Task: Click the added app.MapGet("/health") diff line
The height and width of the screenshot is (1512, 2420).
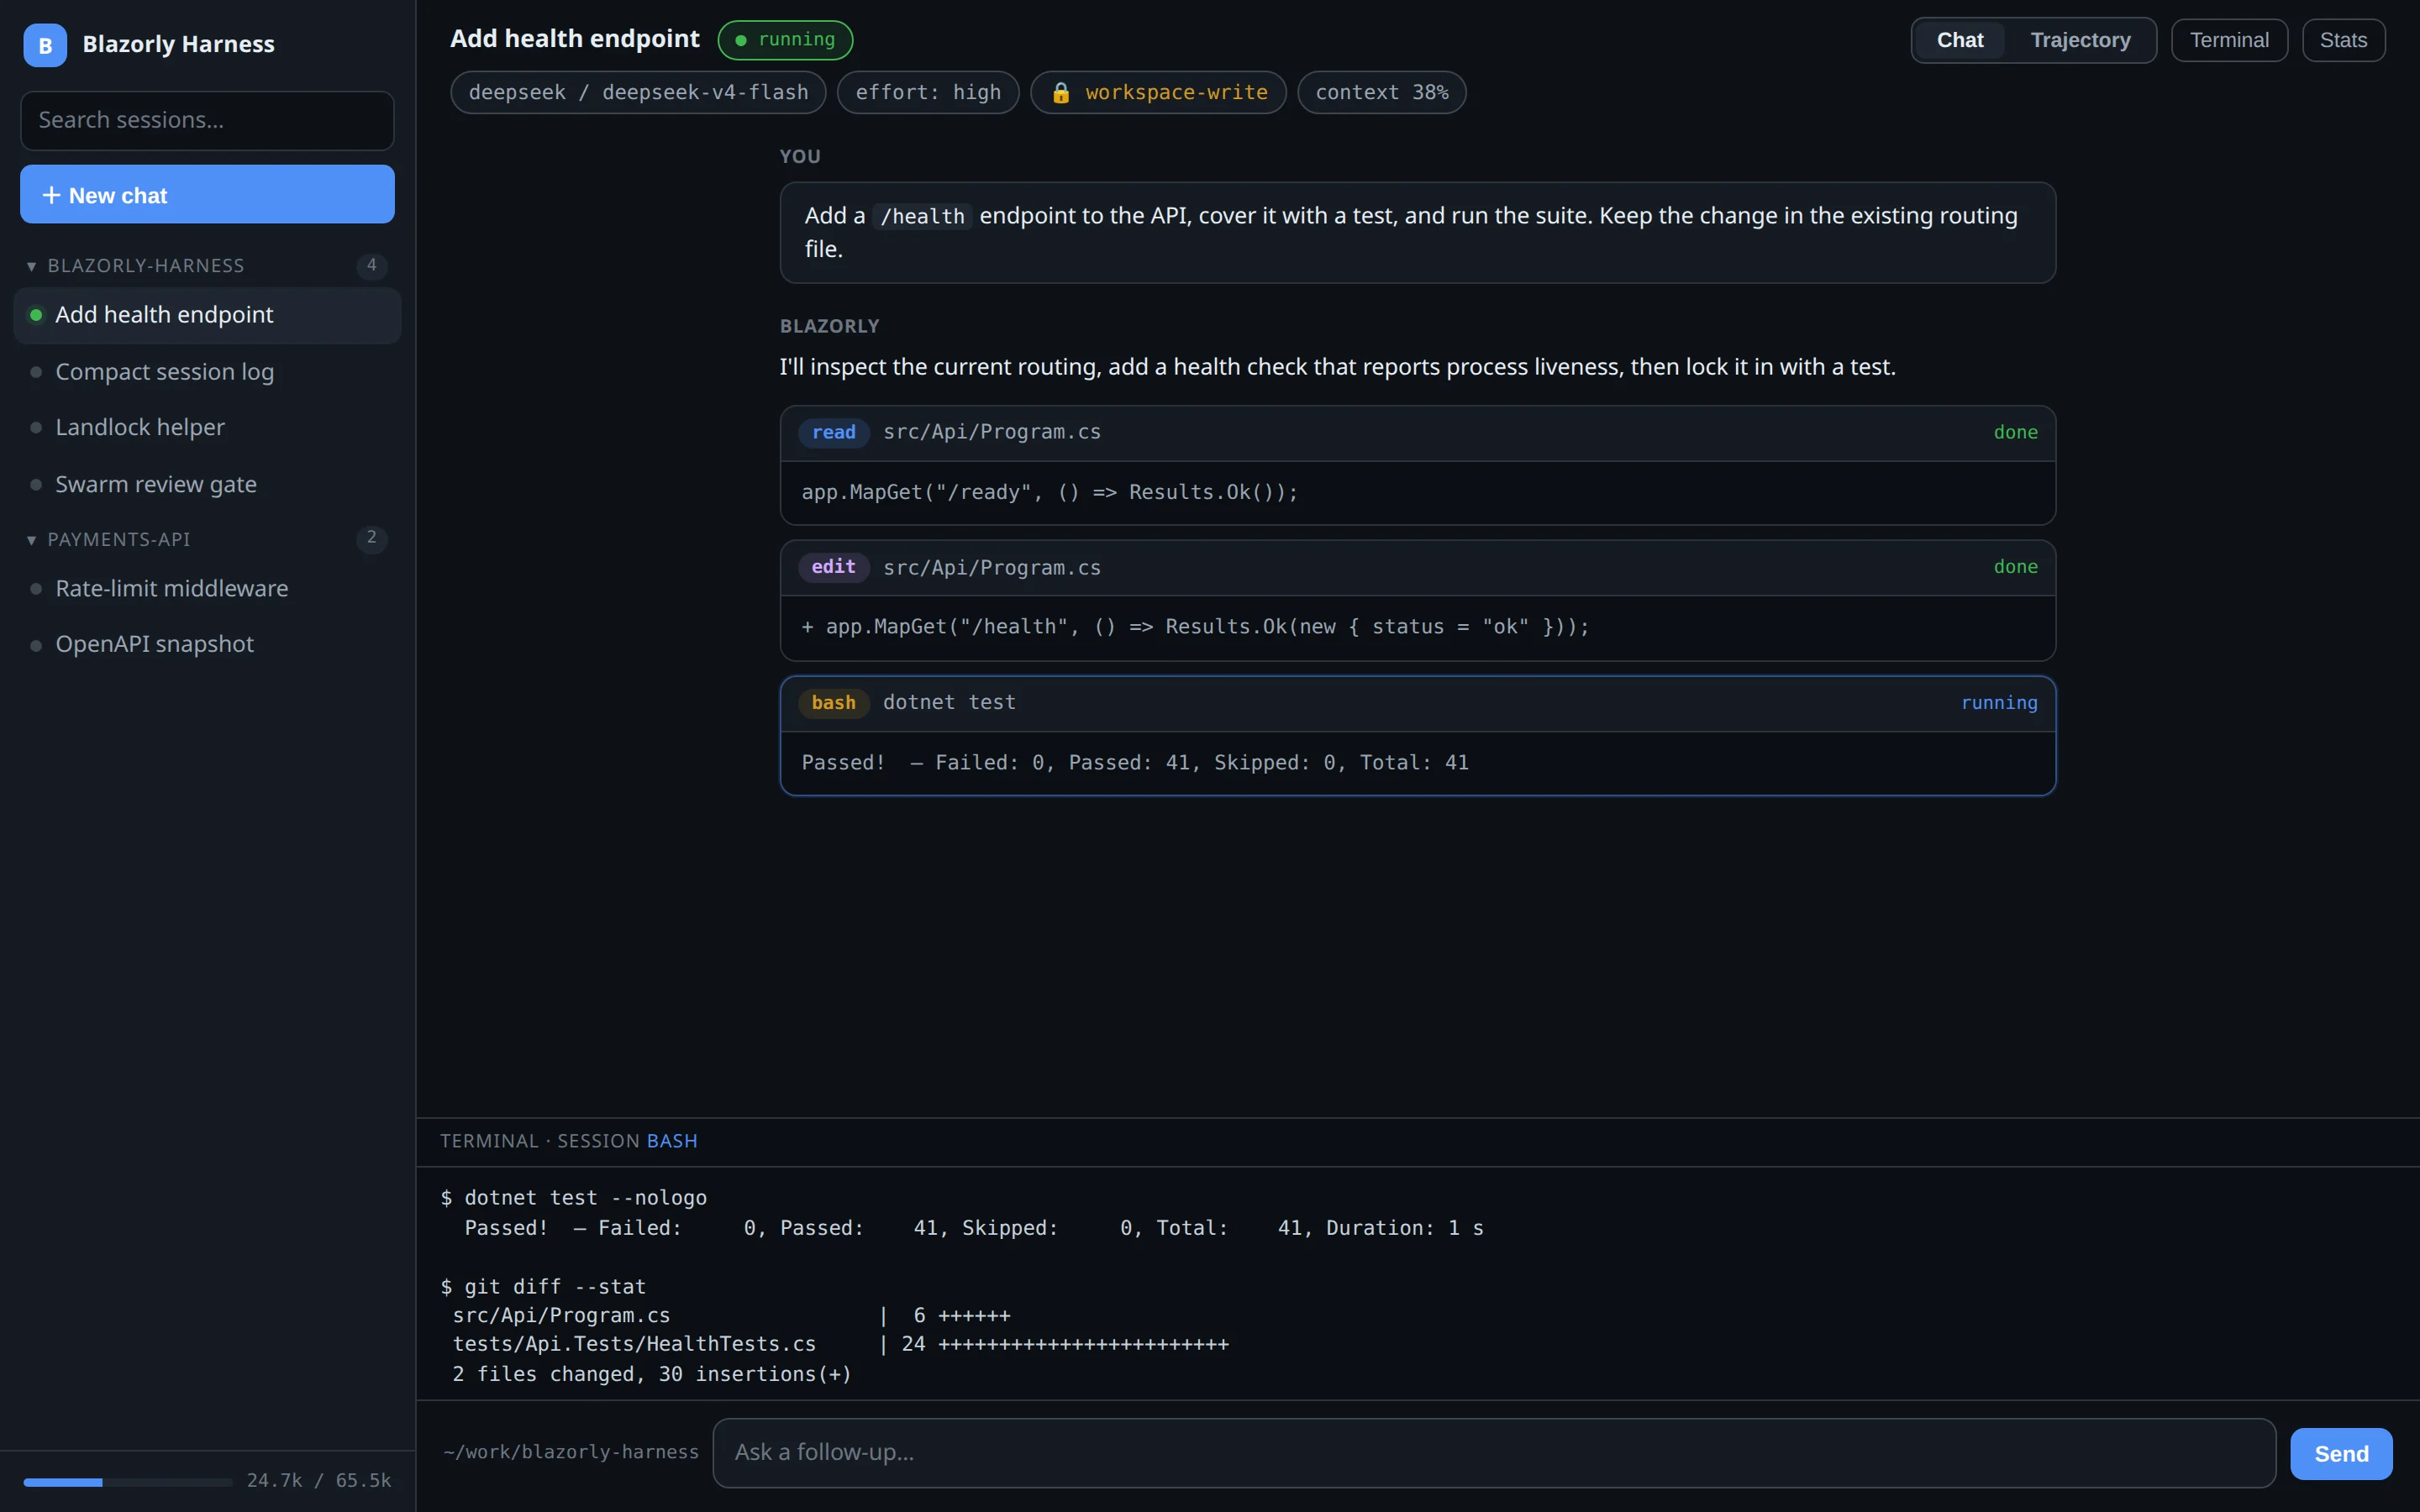Action: (1195, 627)
